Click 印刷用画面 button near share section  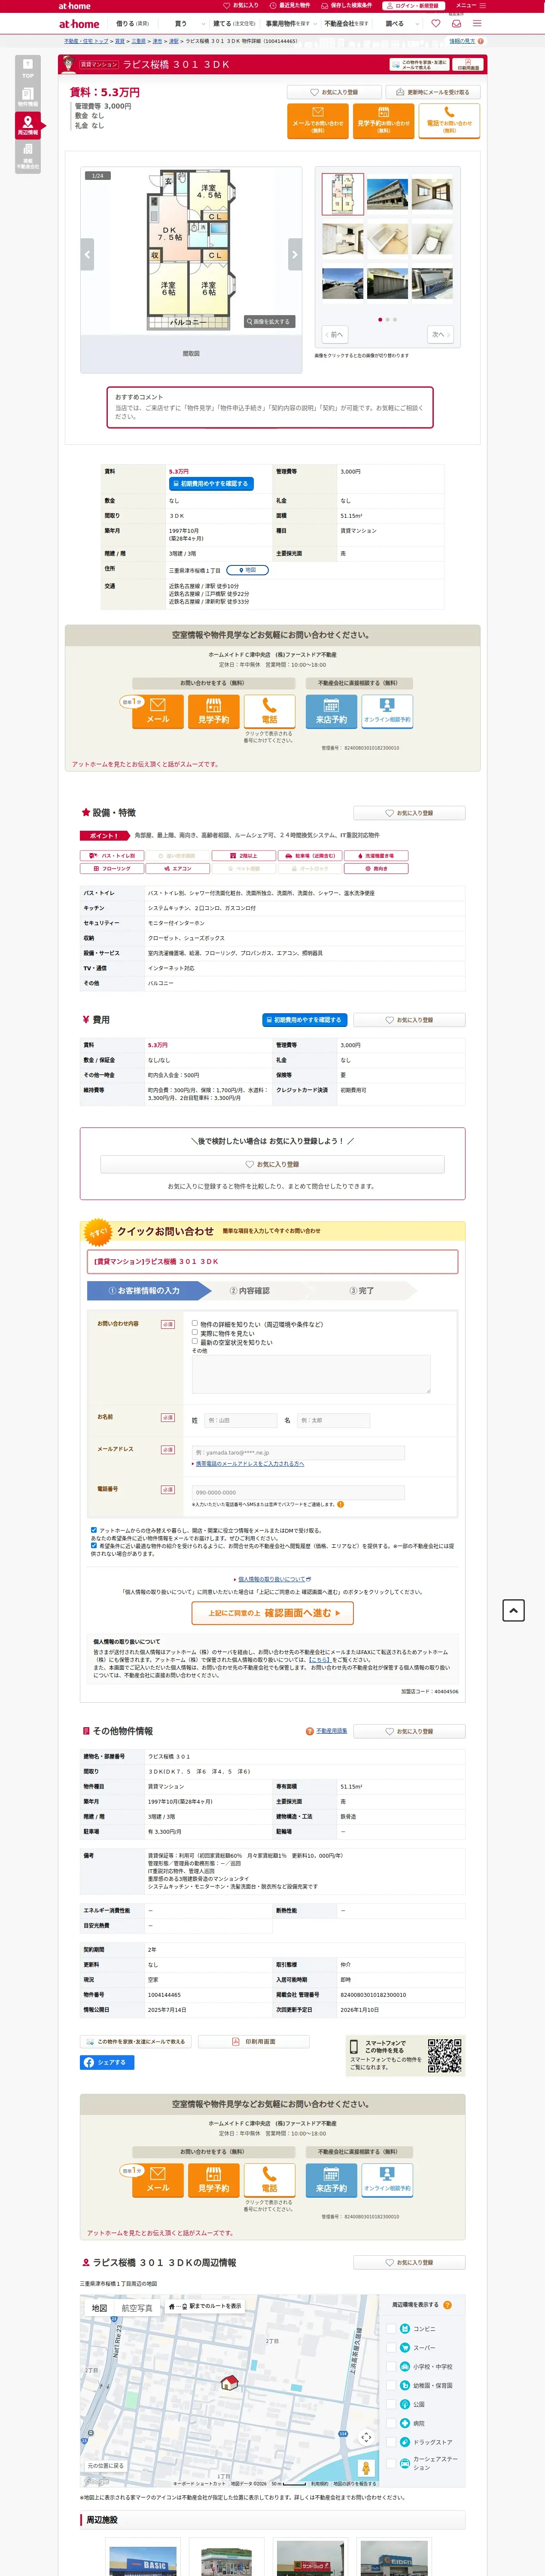254,2042
